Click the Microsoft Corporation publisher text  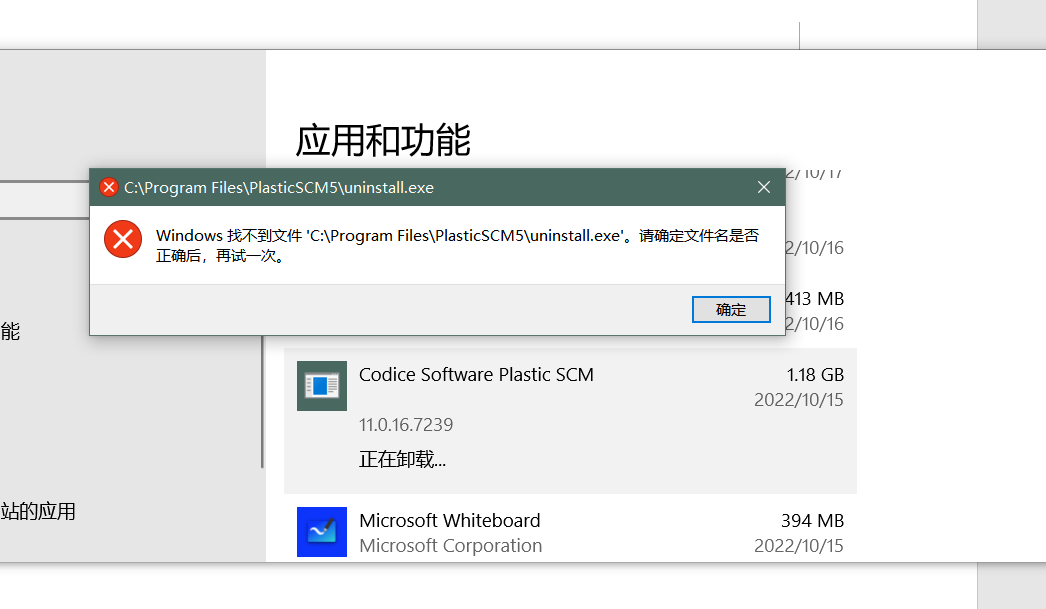click(450, 546)
